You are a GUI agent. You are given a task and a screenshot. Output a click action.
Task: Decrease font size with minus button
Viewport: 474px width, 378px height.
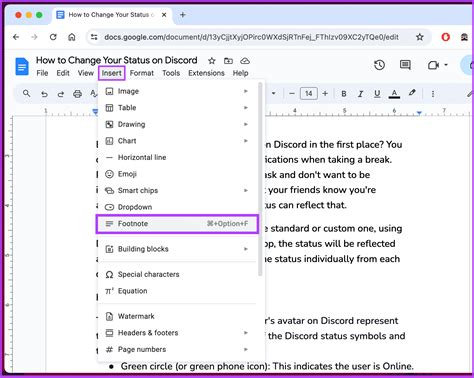pos(292,94)
